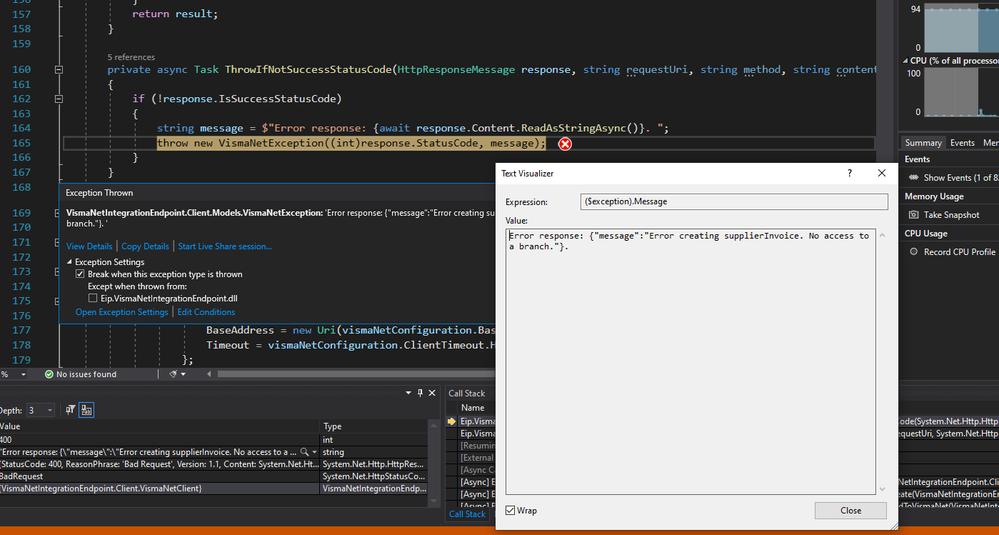The height and width of the screenshot is (535, 999).
Task: Click the Locals window scrollbar down arrow
Action: coord(432,502)
